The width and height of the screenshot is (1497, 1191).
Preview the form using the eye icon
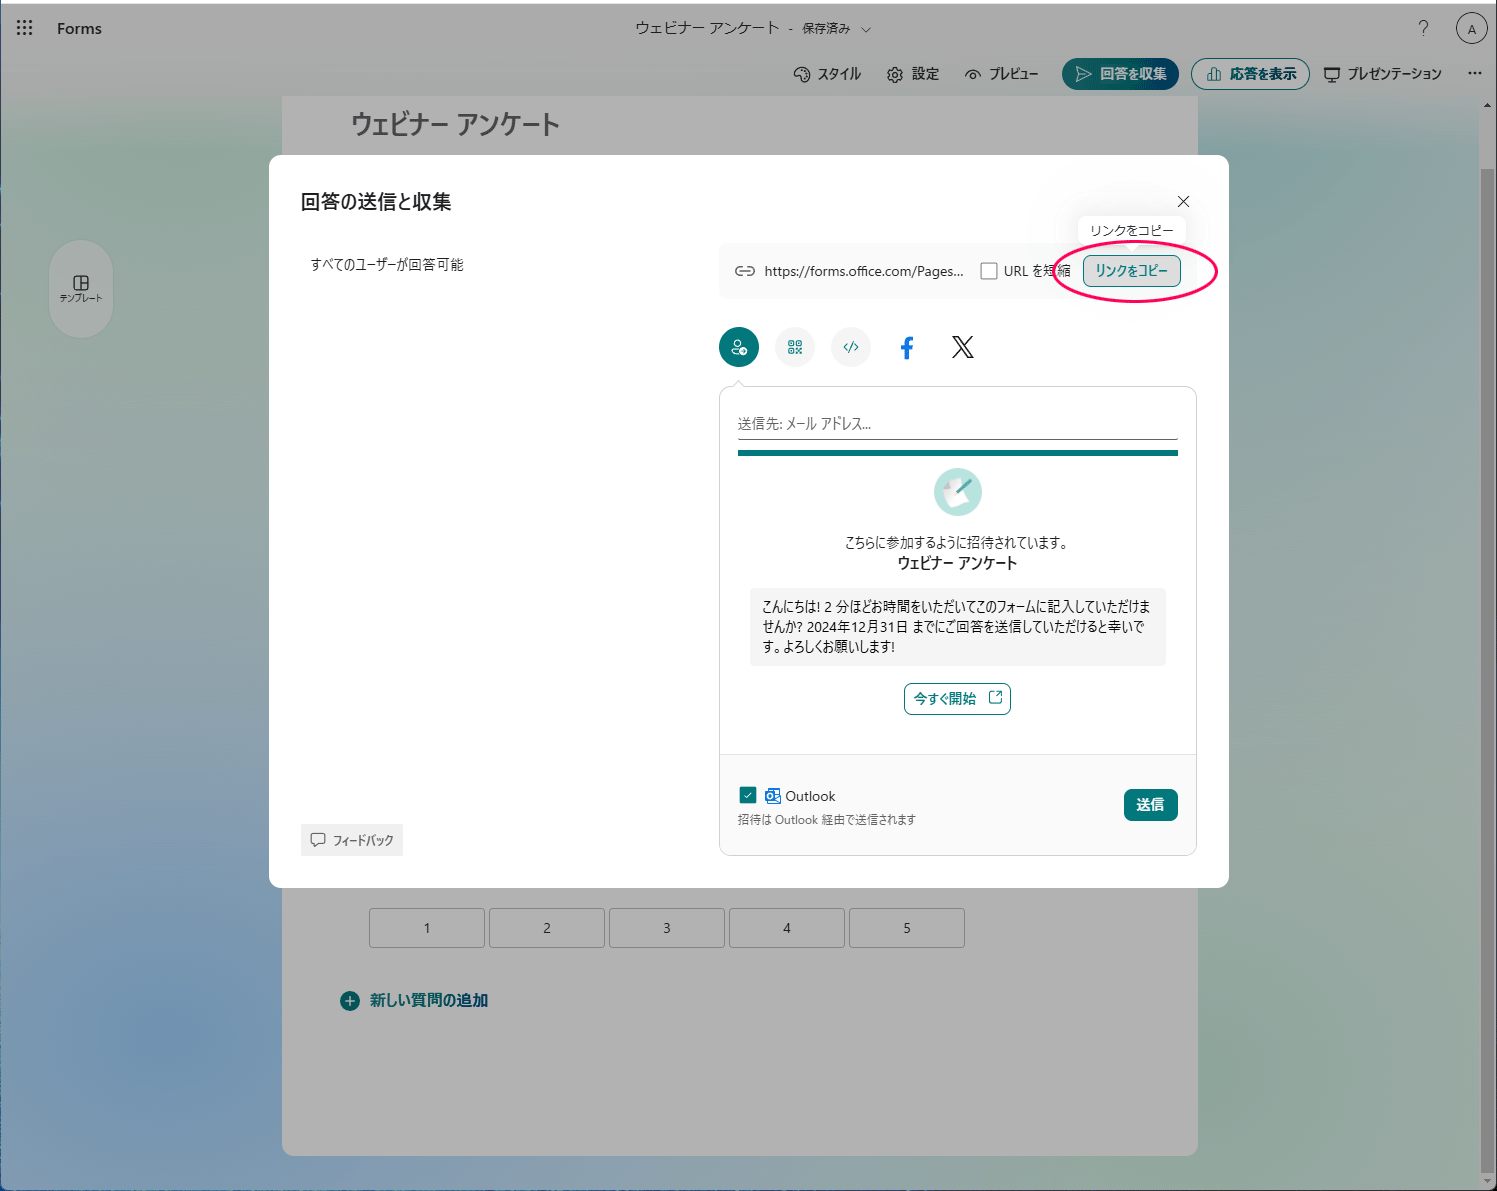pyautogui.click(x=1001, y=73)
